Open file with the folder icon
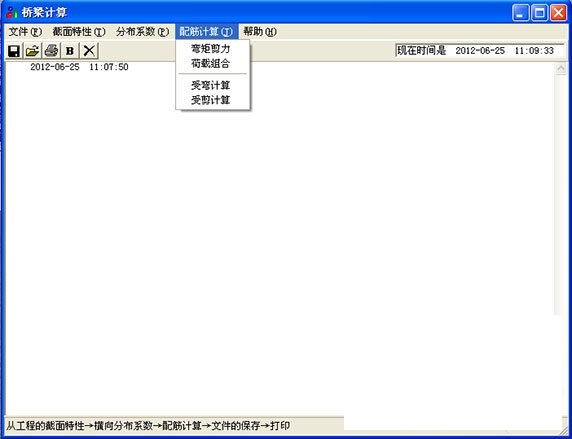This screenshot has width=572, height=439. pos(32,51)
